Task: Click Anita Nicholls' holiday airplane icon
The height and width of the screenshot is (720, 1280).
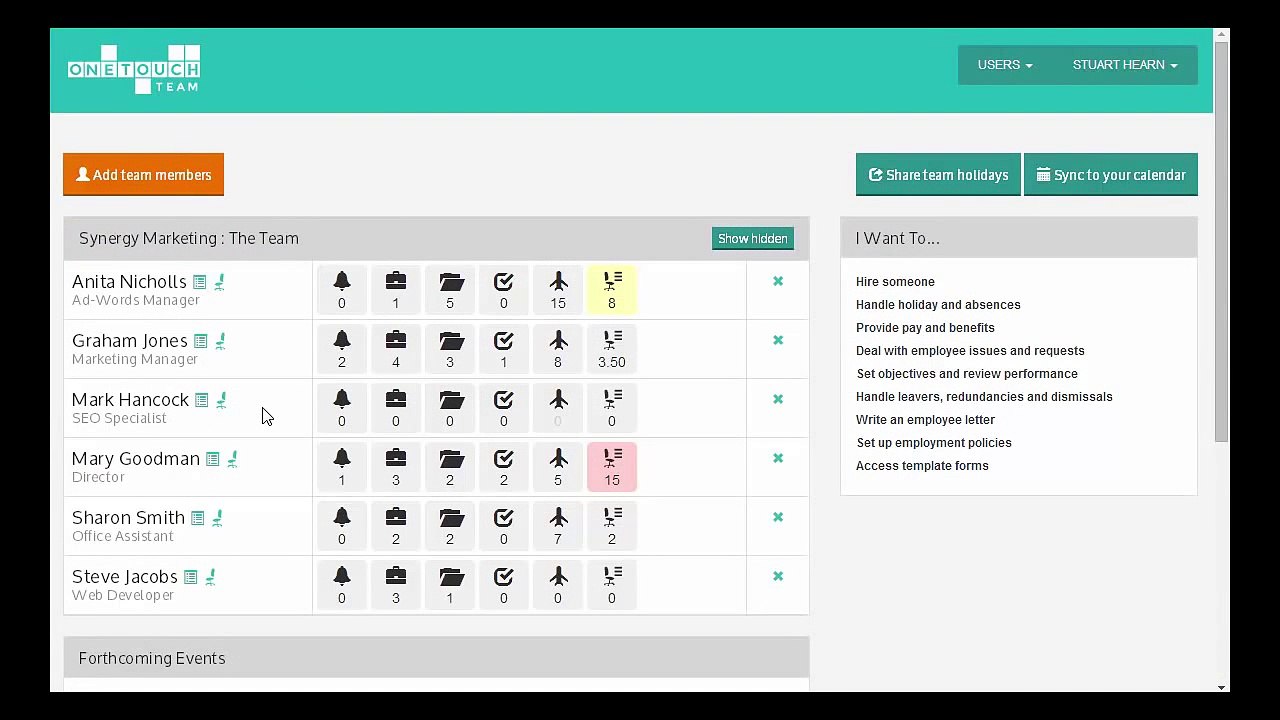Action: pyautogui.click(x=558, y=290)
